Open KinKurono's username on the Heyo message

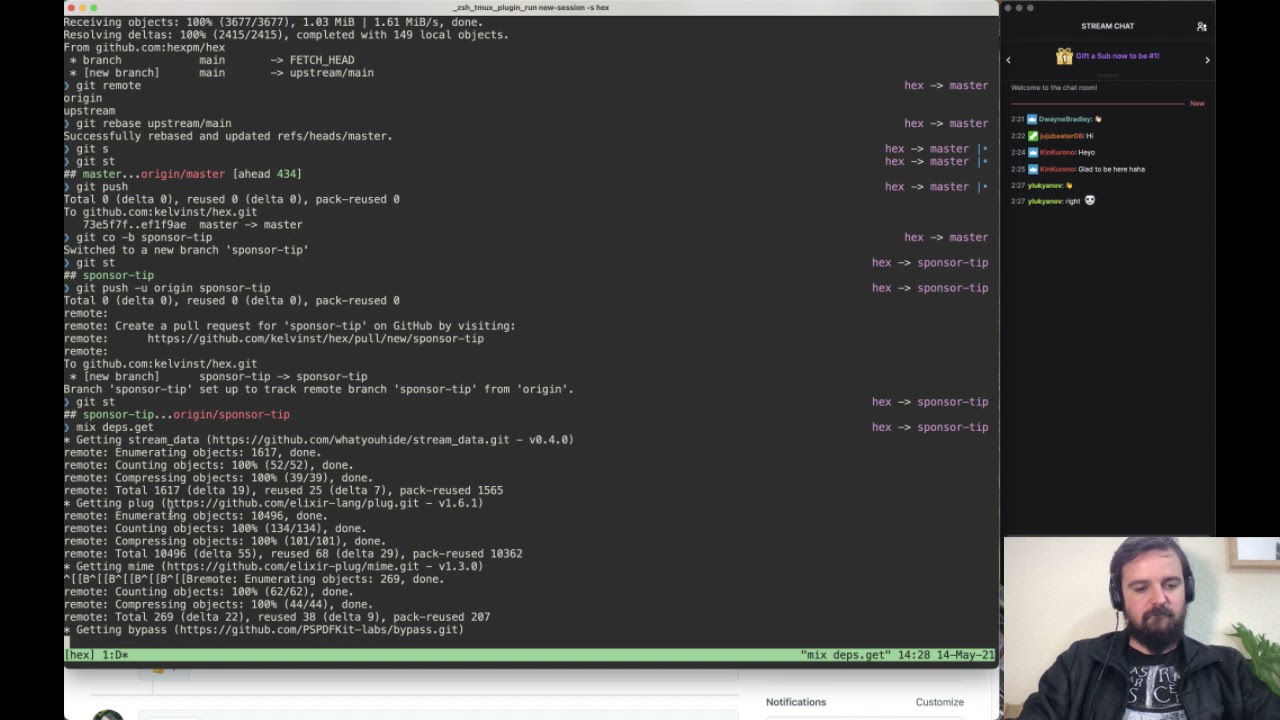(x=1056, y=152)
